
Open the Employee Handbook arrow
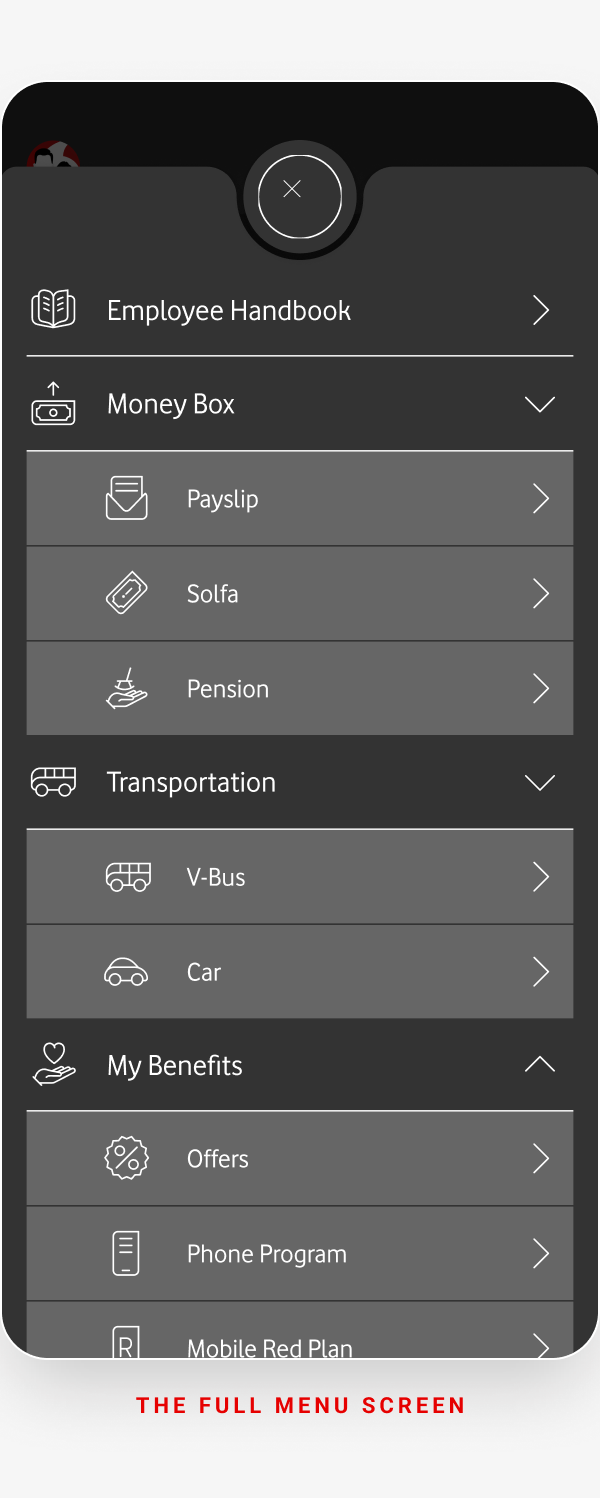[541, 310]
